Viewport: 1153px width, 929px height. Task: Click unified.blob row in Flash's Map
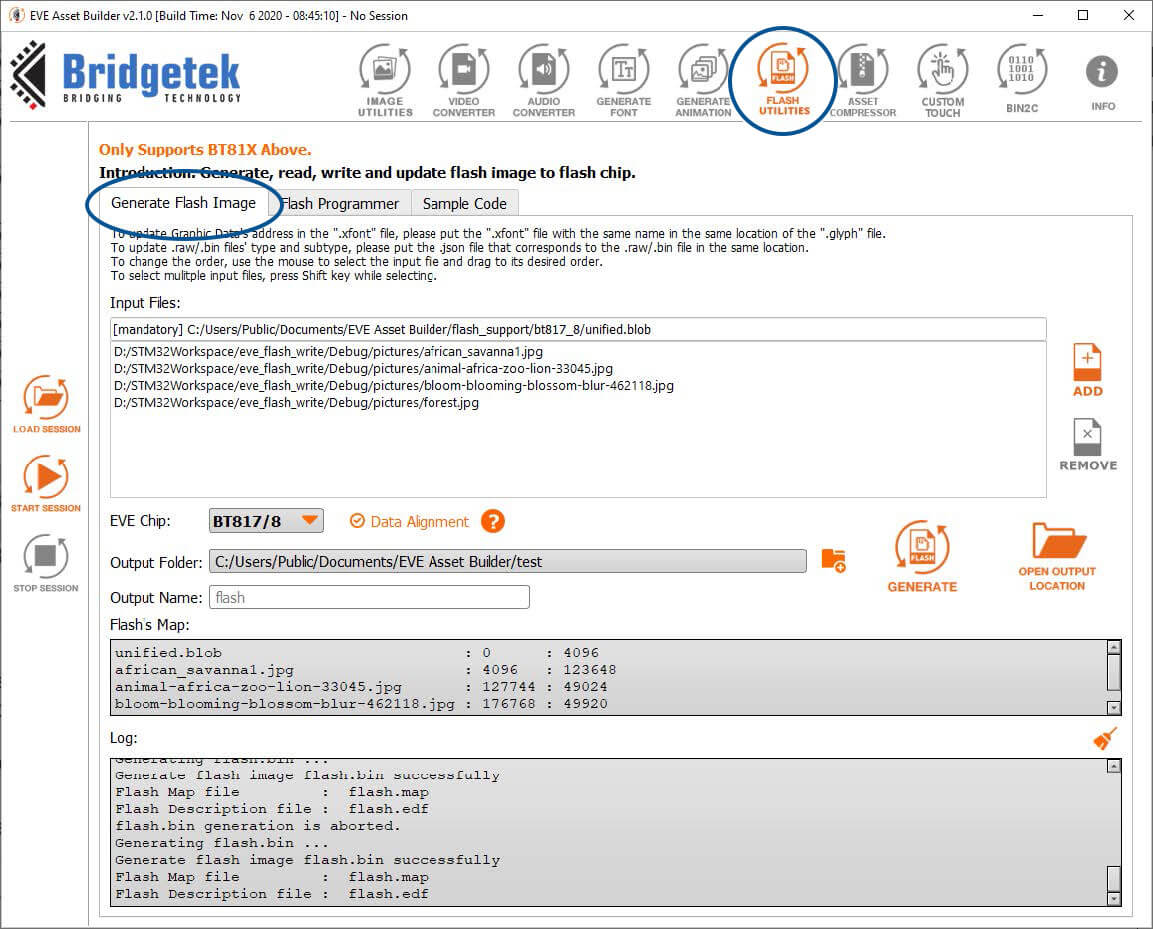(357, 652)
